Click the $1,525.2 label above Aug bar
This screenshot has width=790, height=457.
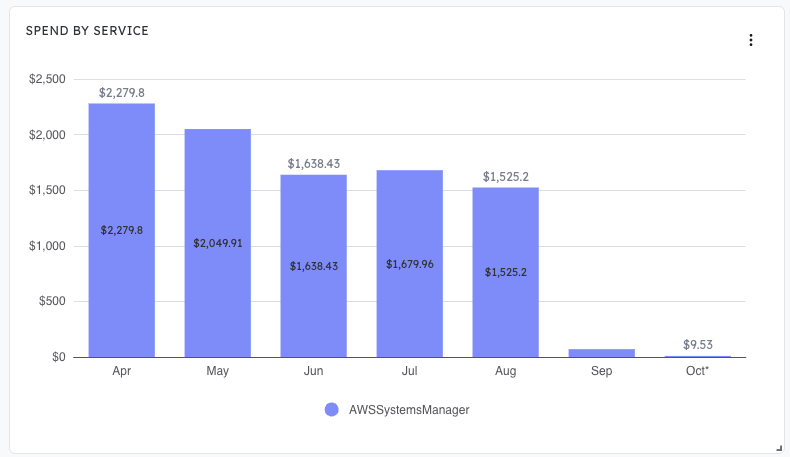coord(505,177)
